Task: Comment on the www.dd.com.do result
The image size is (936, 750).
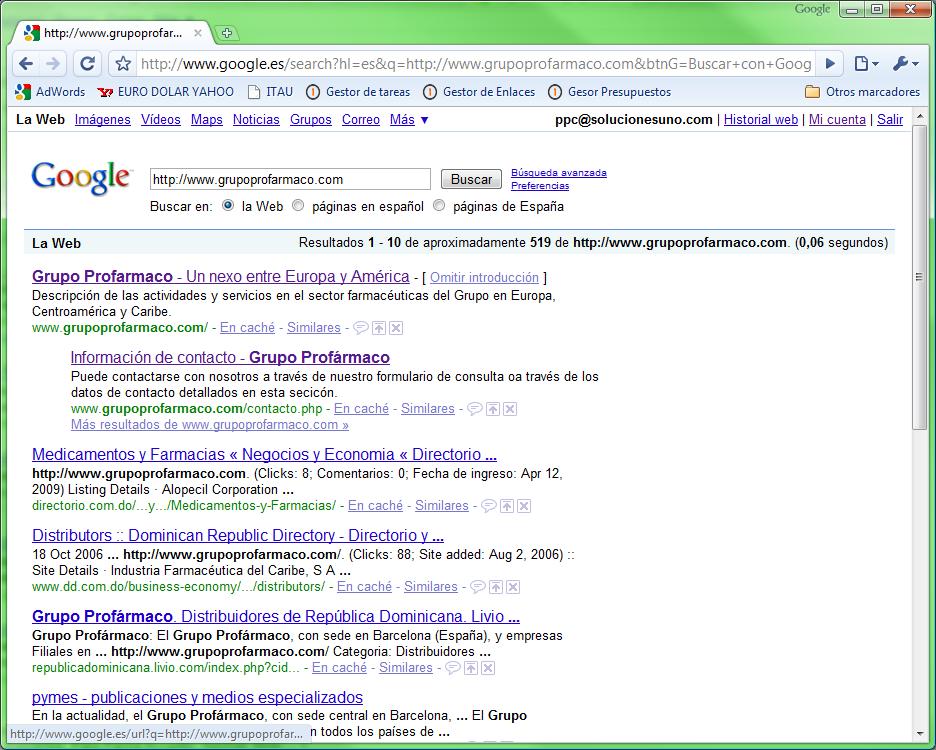Action: (x=478, y=587)
